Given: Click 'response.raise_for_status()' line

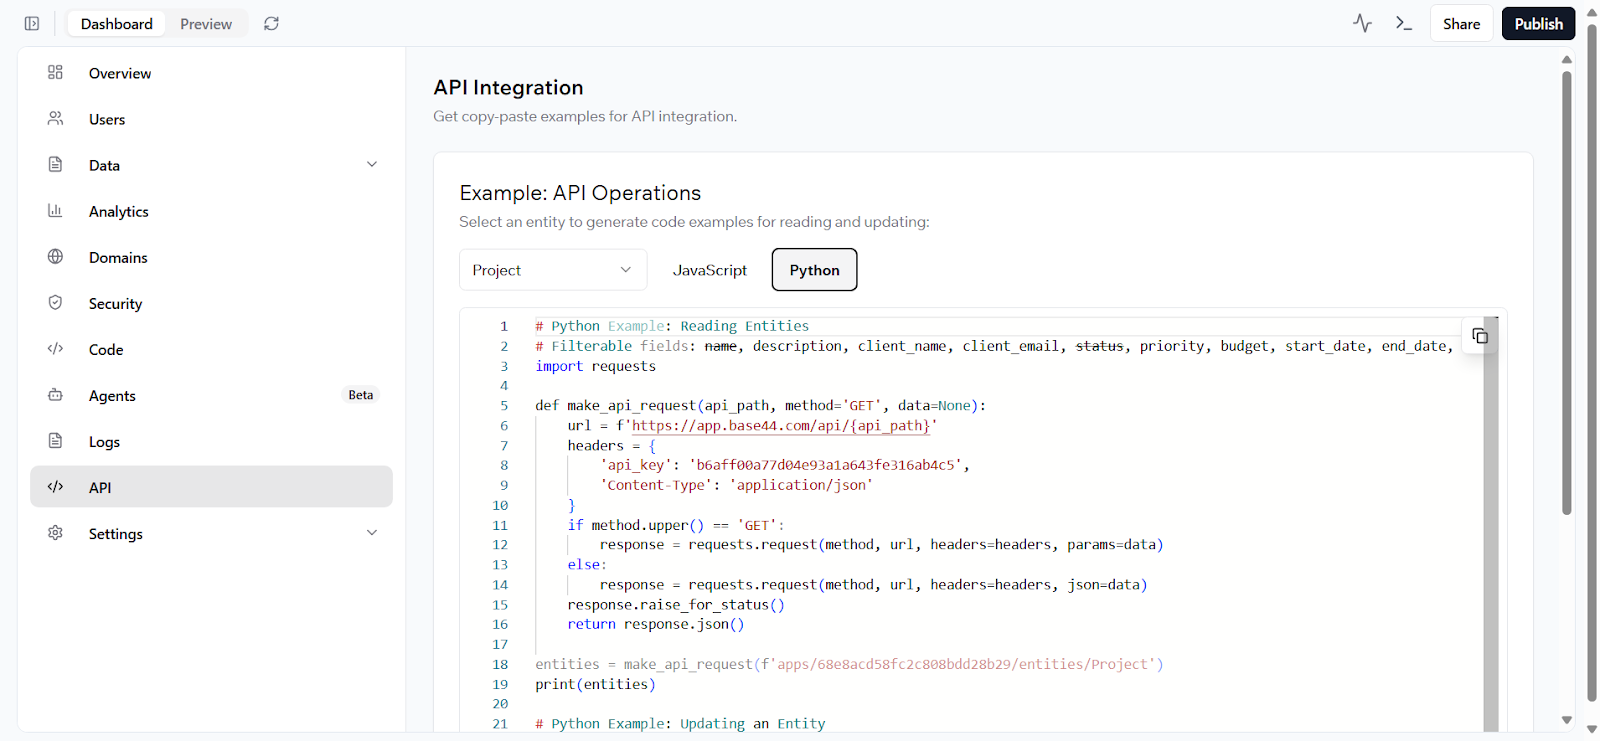Looking at the screenshot, I should [676, 605].
